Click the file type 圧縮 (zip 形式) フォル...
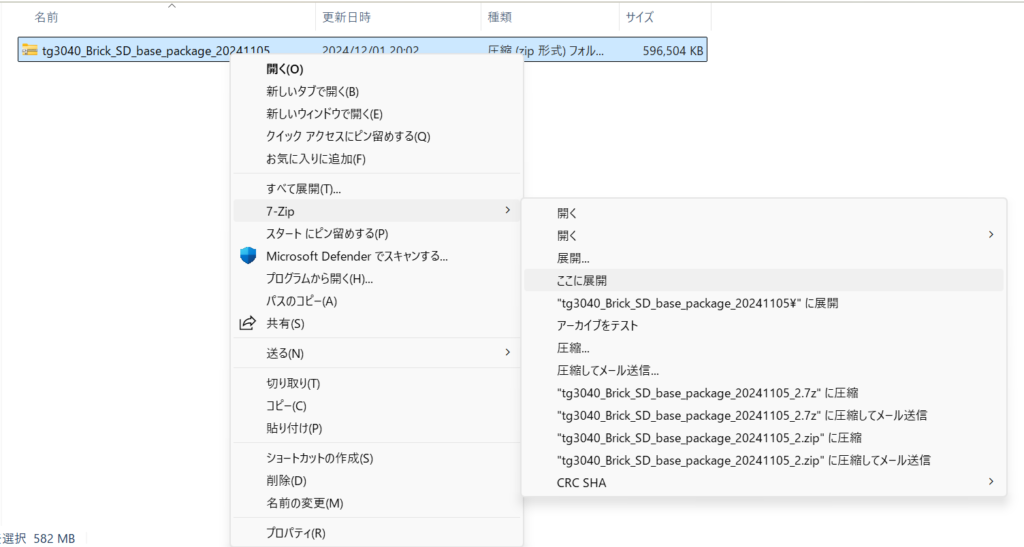Image resolution: width=1024 pixels, height=547 pixels. [545, 50]
